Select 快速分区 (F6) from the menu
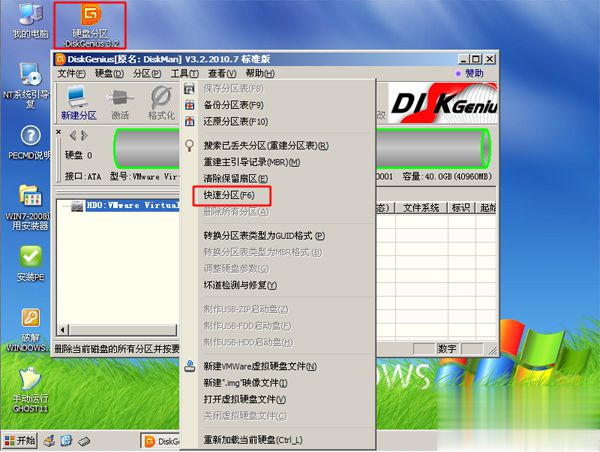Image resolution: width=600 pixels, height=452 pixels. (x=231, y=194)
